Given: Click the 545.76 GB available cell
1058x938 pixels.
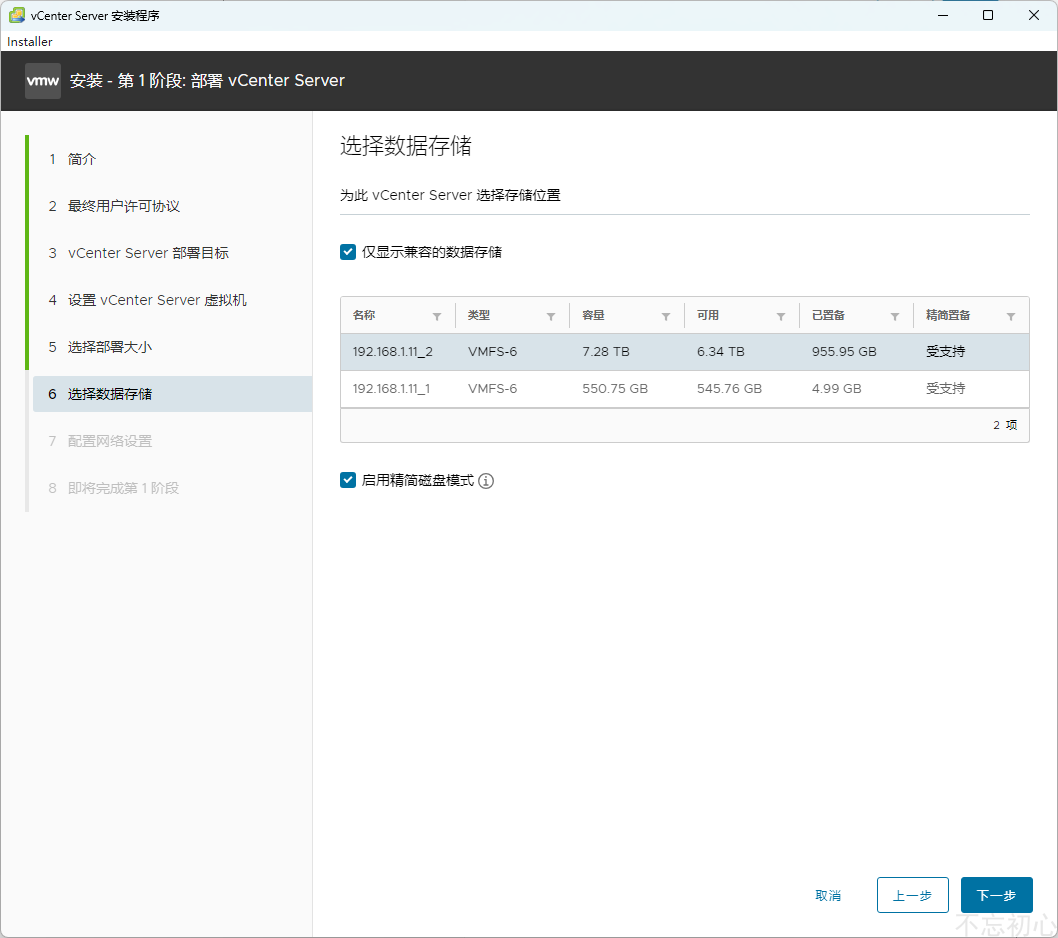Looking at the screenshot, I should (x=729, y=389).
